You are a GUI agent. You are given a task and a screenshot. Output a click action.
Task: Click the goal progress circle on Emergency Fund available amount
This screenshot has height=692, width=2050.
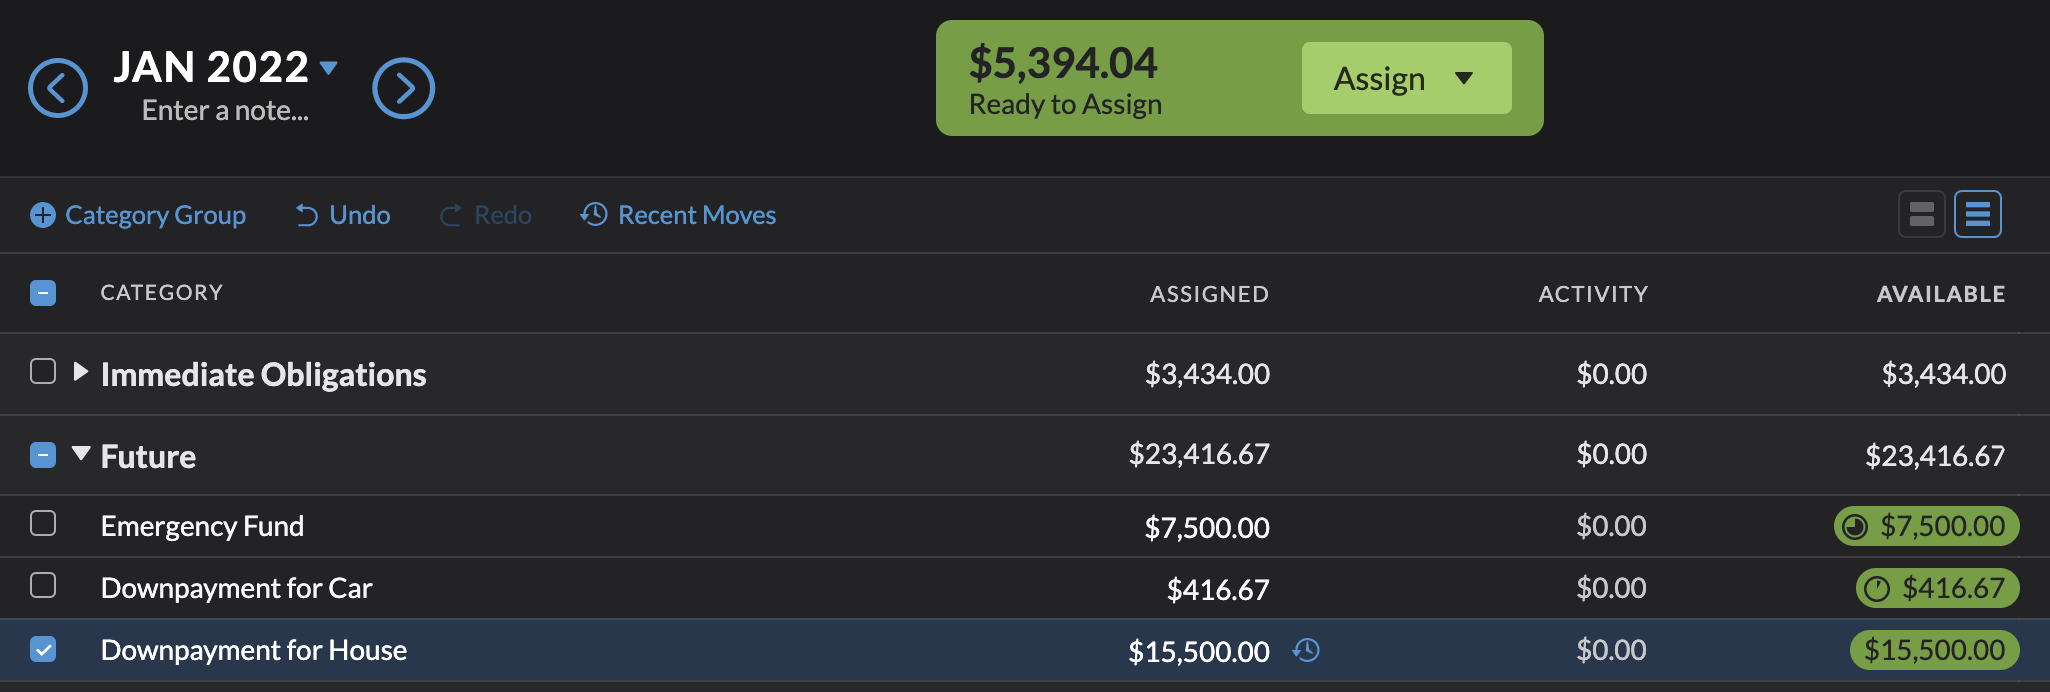coord(1855,526)
